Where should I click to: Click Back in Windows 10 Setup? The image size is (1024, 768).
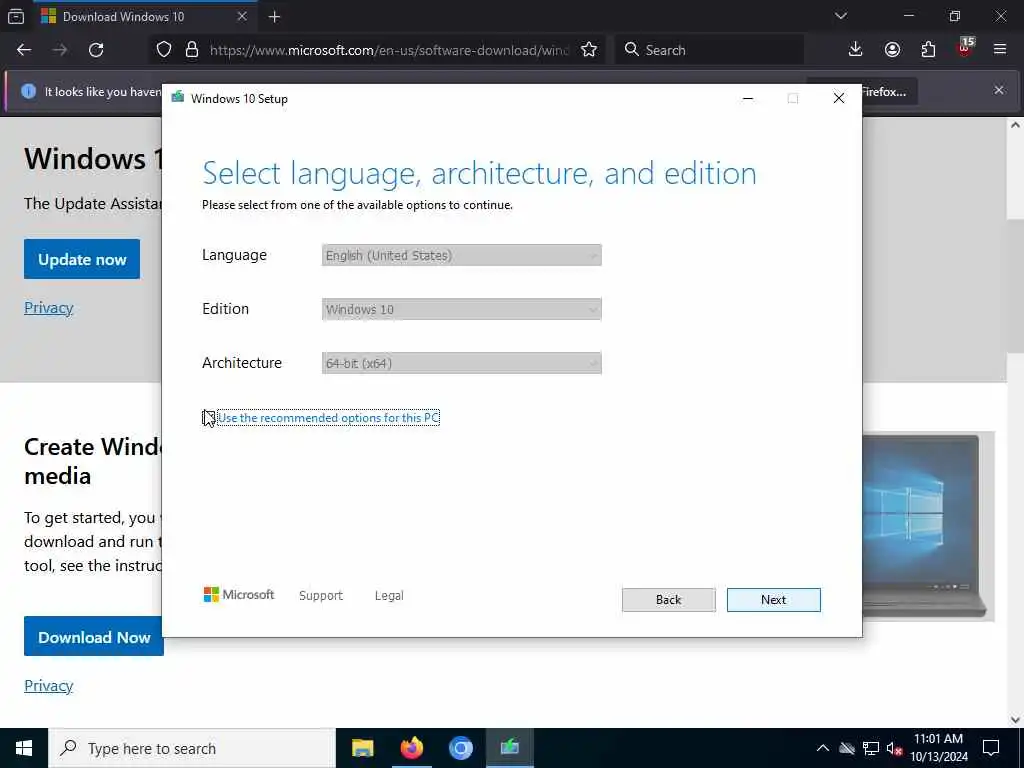coord(669,600)
